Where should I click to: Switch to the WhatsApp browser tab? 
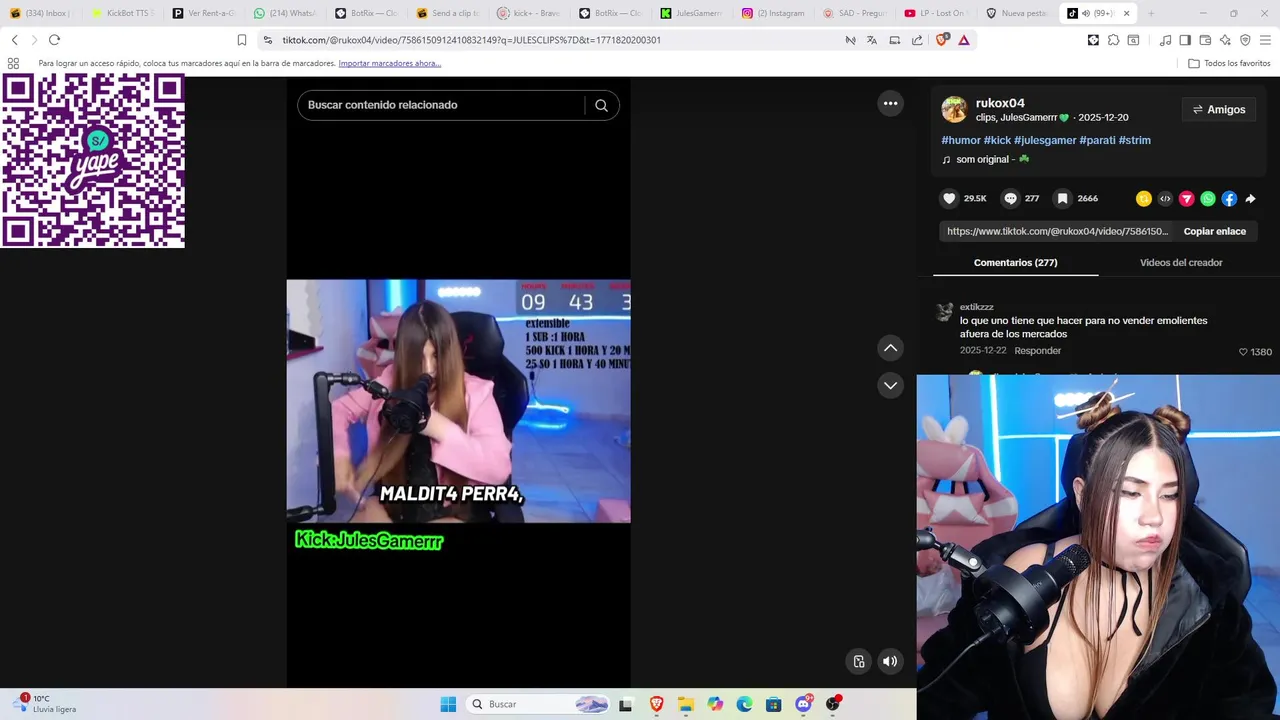(x=285, y=13)
